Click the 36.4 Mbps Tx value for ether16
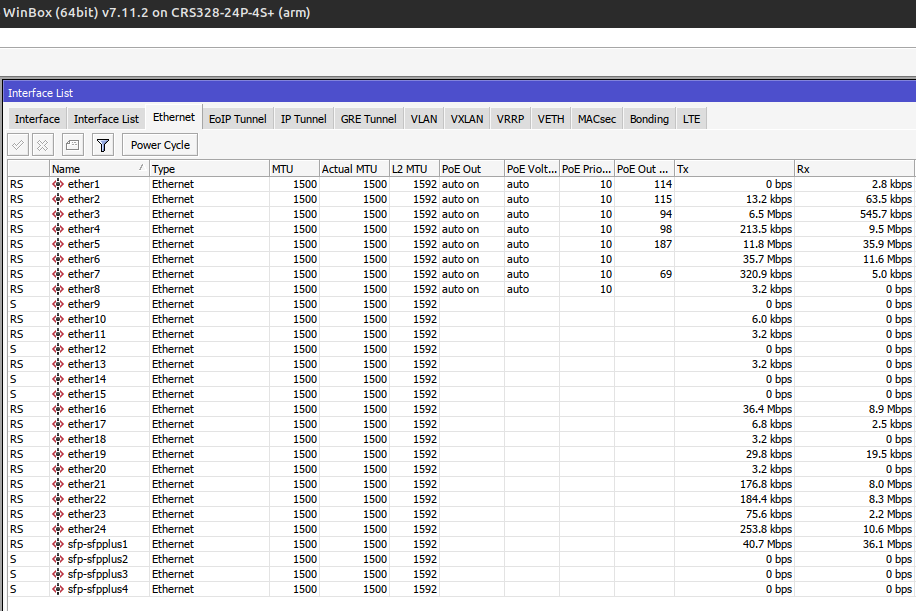This screenshot has width=916, height=611. tap(767, 409)
